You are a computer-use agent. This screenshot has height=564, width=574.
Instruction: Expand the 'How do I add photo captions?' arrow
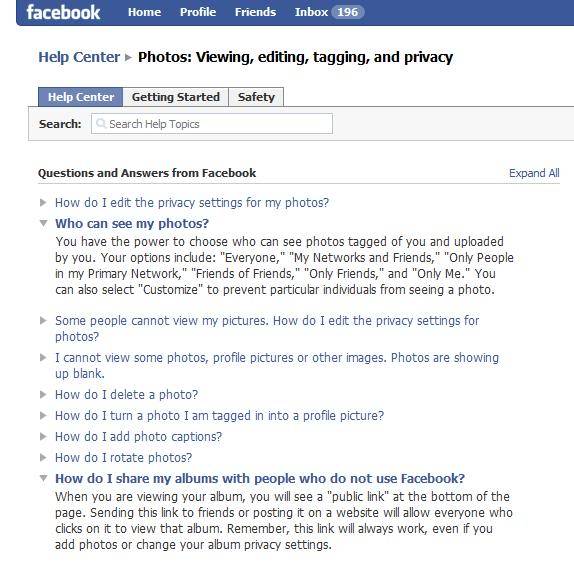tap(43, 436)
